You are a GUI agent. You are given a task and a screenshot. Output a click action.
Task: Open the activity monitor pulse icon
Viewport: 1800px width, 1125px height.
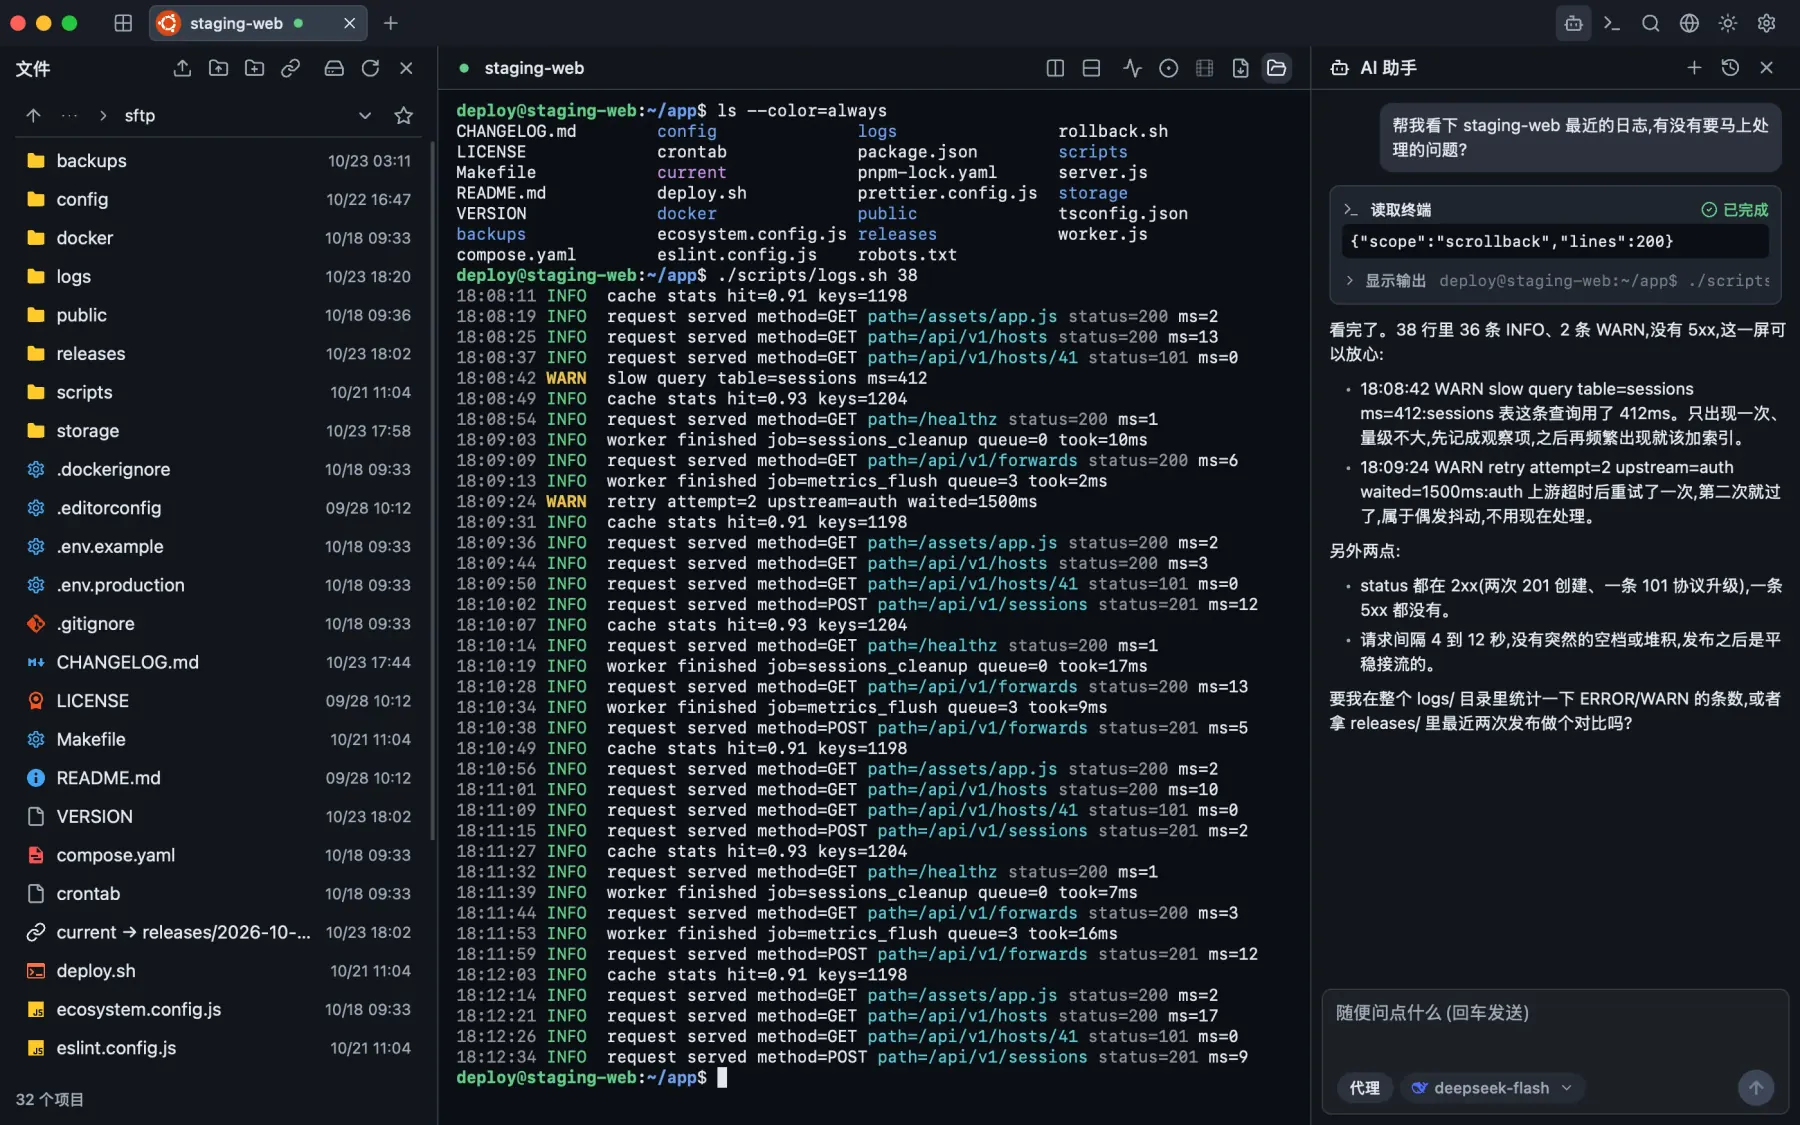1132,68
